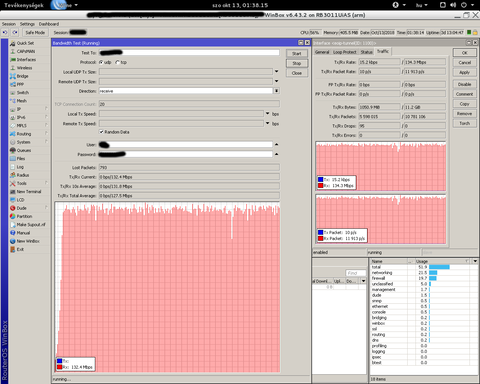Open the Files menu entry
Image resolution: width=480 pixels, height=384 pixels.
click(x=21, y=159)
